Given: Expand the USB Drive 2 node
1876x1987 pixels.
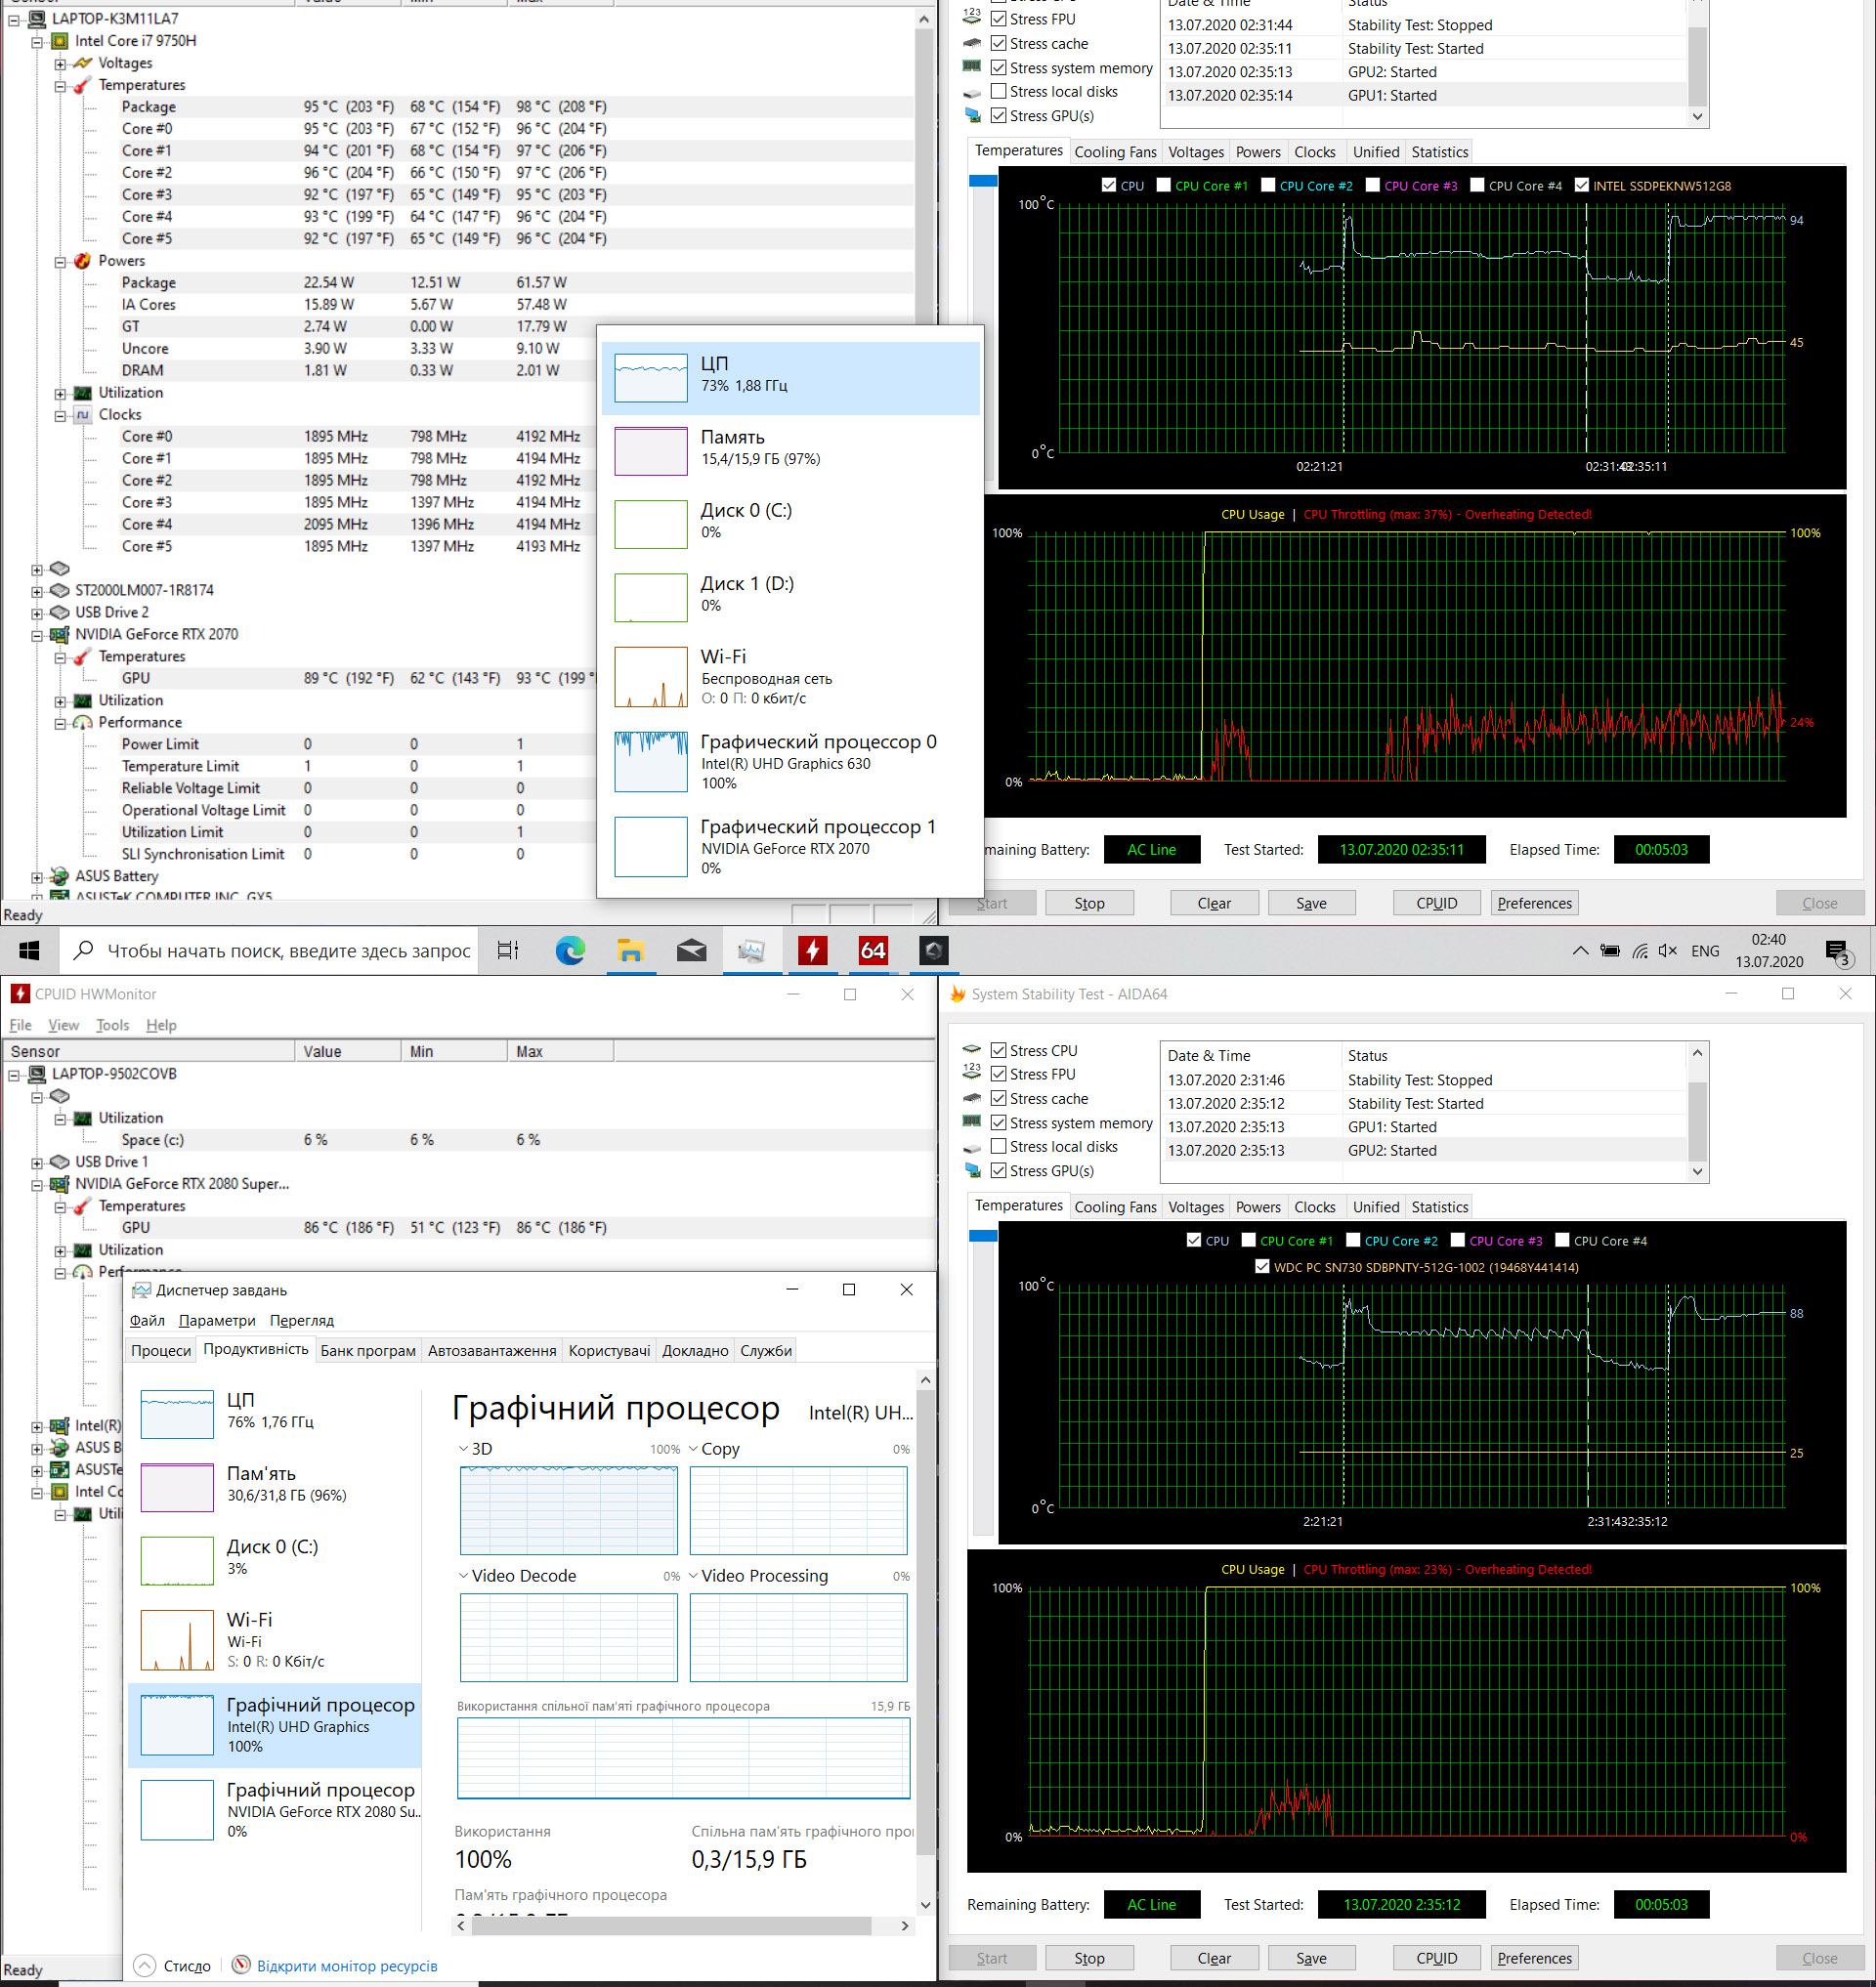Looking at the screenshot, I should pos(37,614).
